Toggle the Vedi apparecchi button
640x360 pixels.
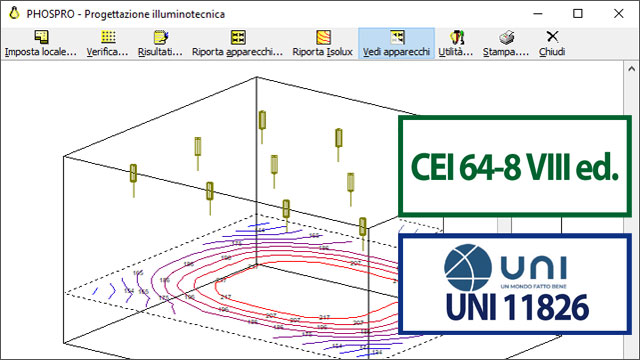coord(396,43)
